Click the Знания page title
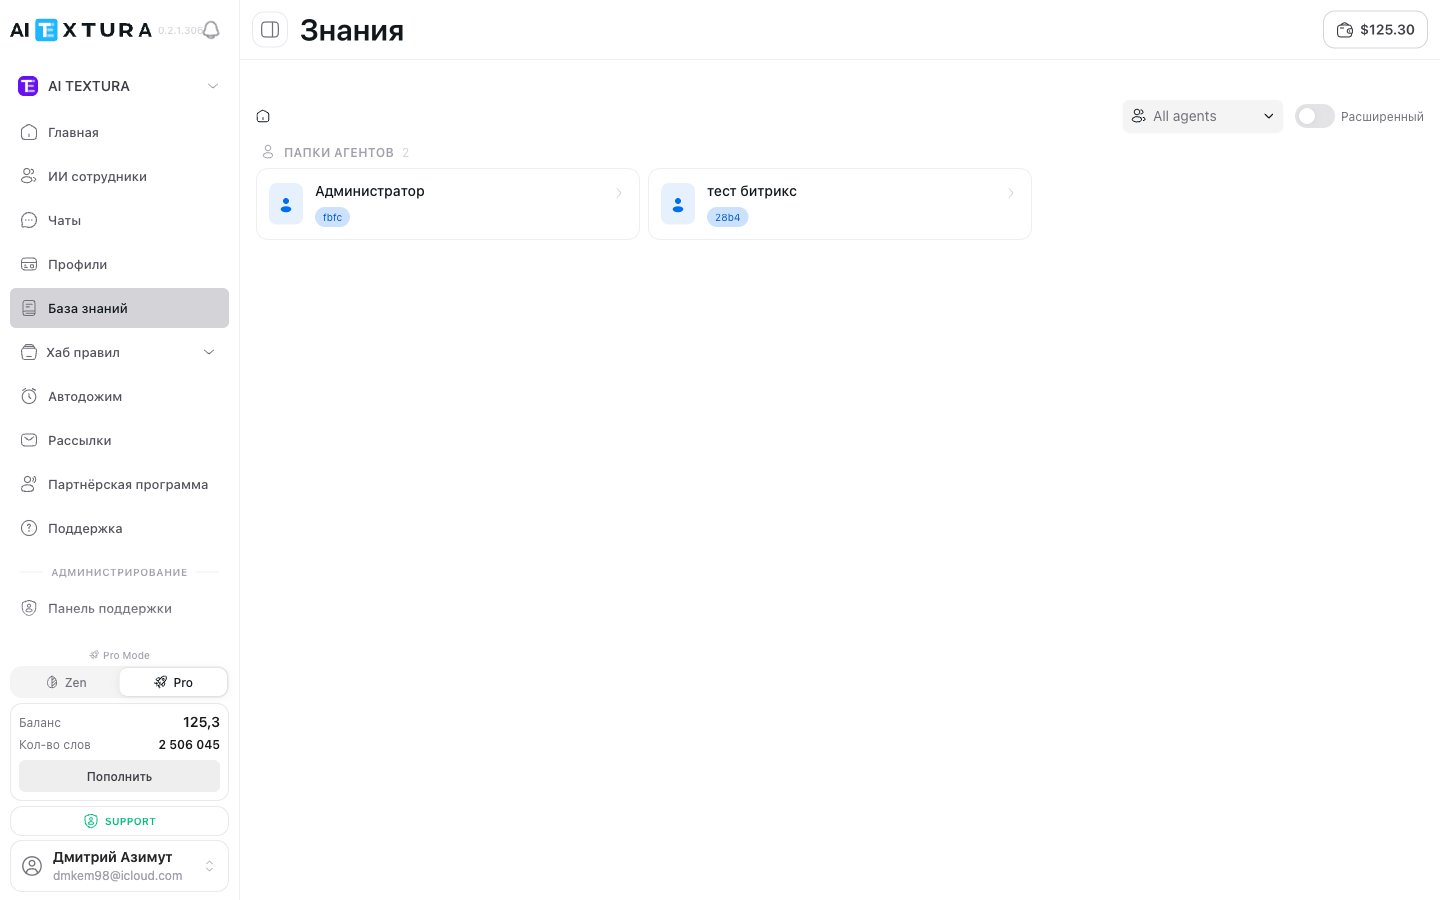The image size is (1440, 900). 352,31
